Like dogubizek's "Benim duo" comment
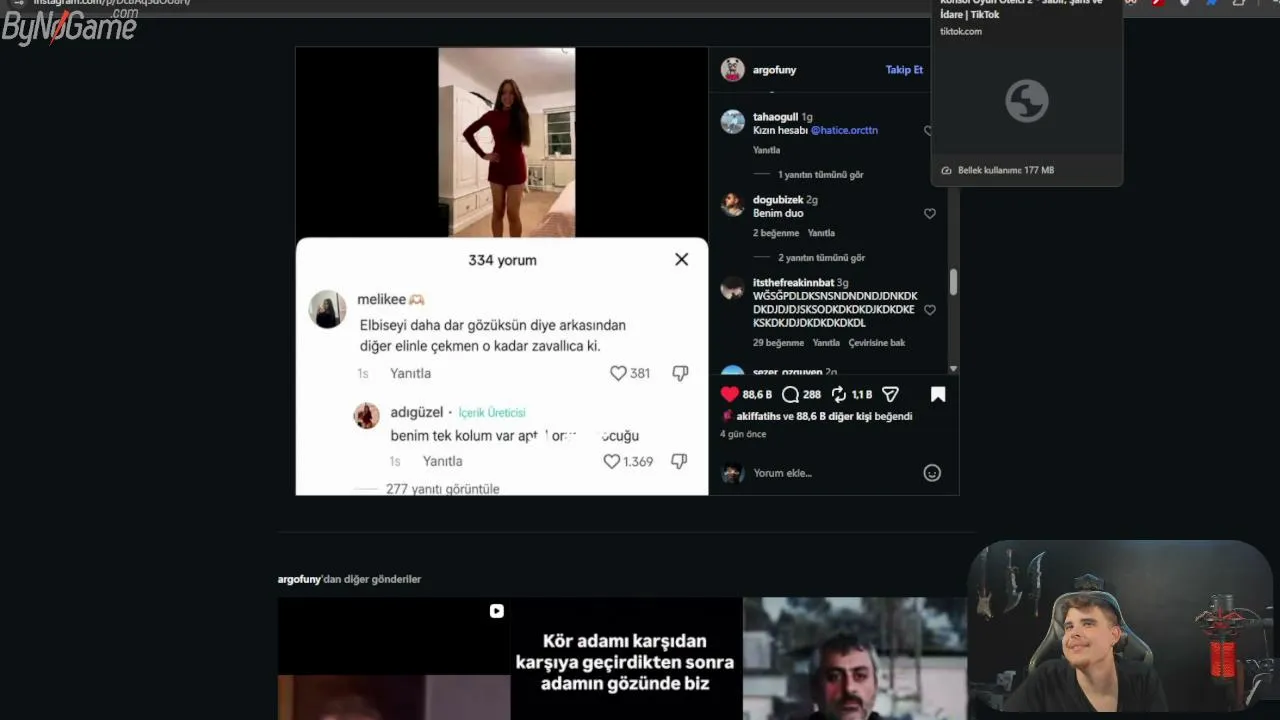 coord(930,214)
